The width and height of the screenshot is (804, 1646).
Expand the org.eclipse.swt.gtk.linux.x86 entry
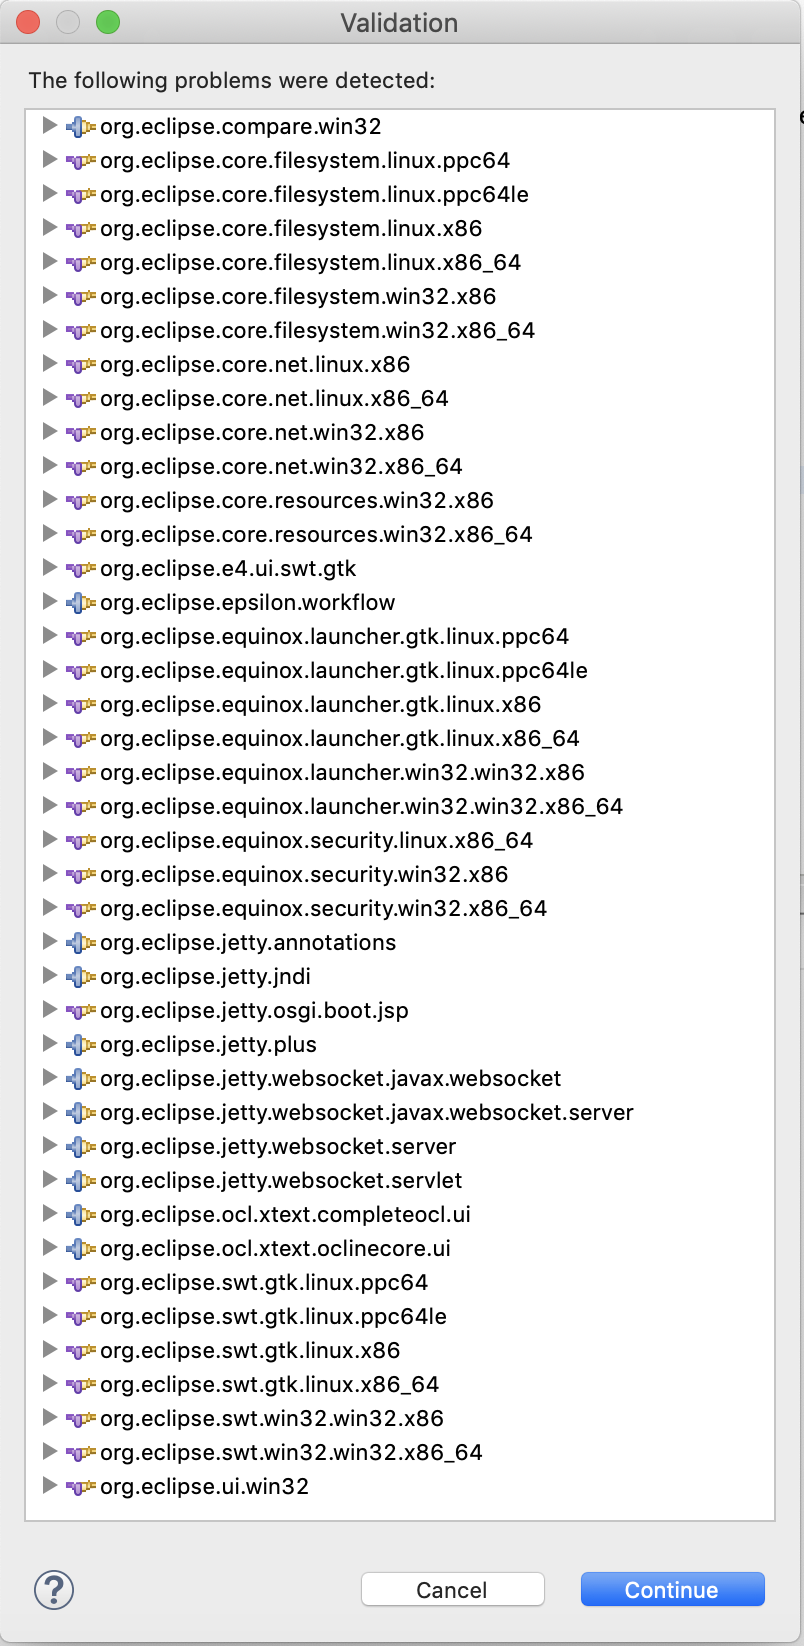pyautogui.click(x=49, y=1350)
